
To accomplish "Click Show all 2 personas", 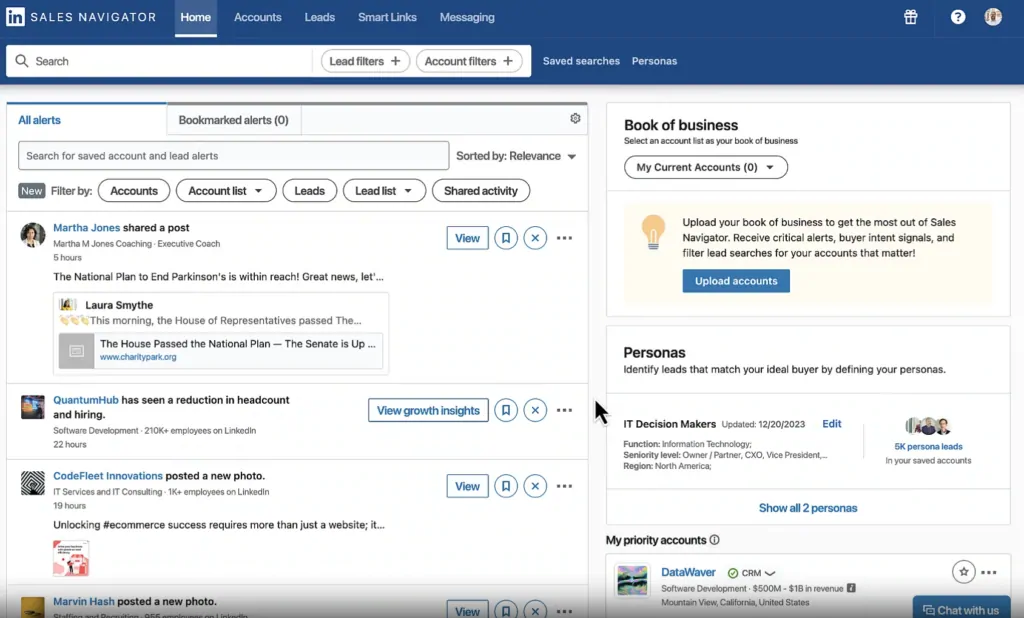I will pos(808,508).
